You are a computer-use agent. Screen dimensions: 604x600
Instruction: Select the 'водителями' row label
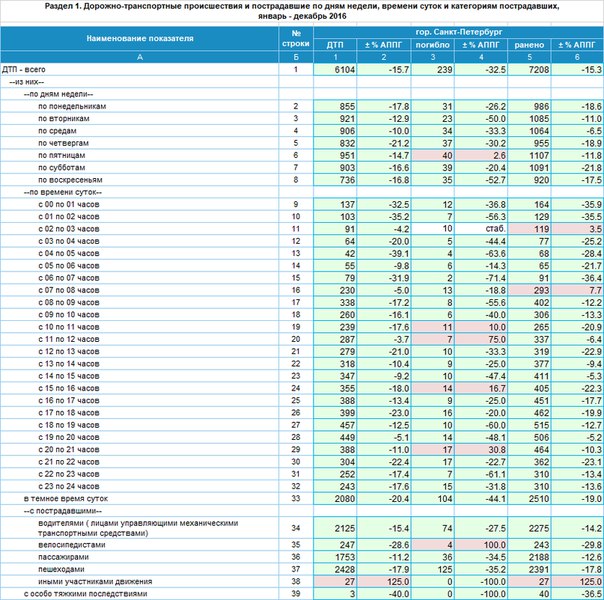pyautogui.click(x=138, y=528)
